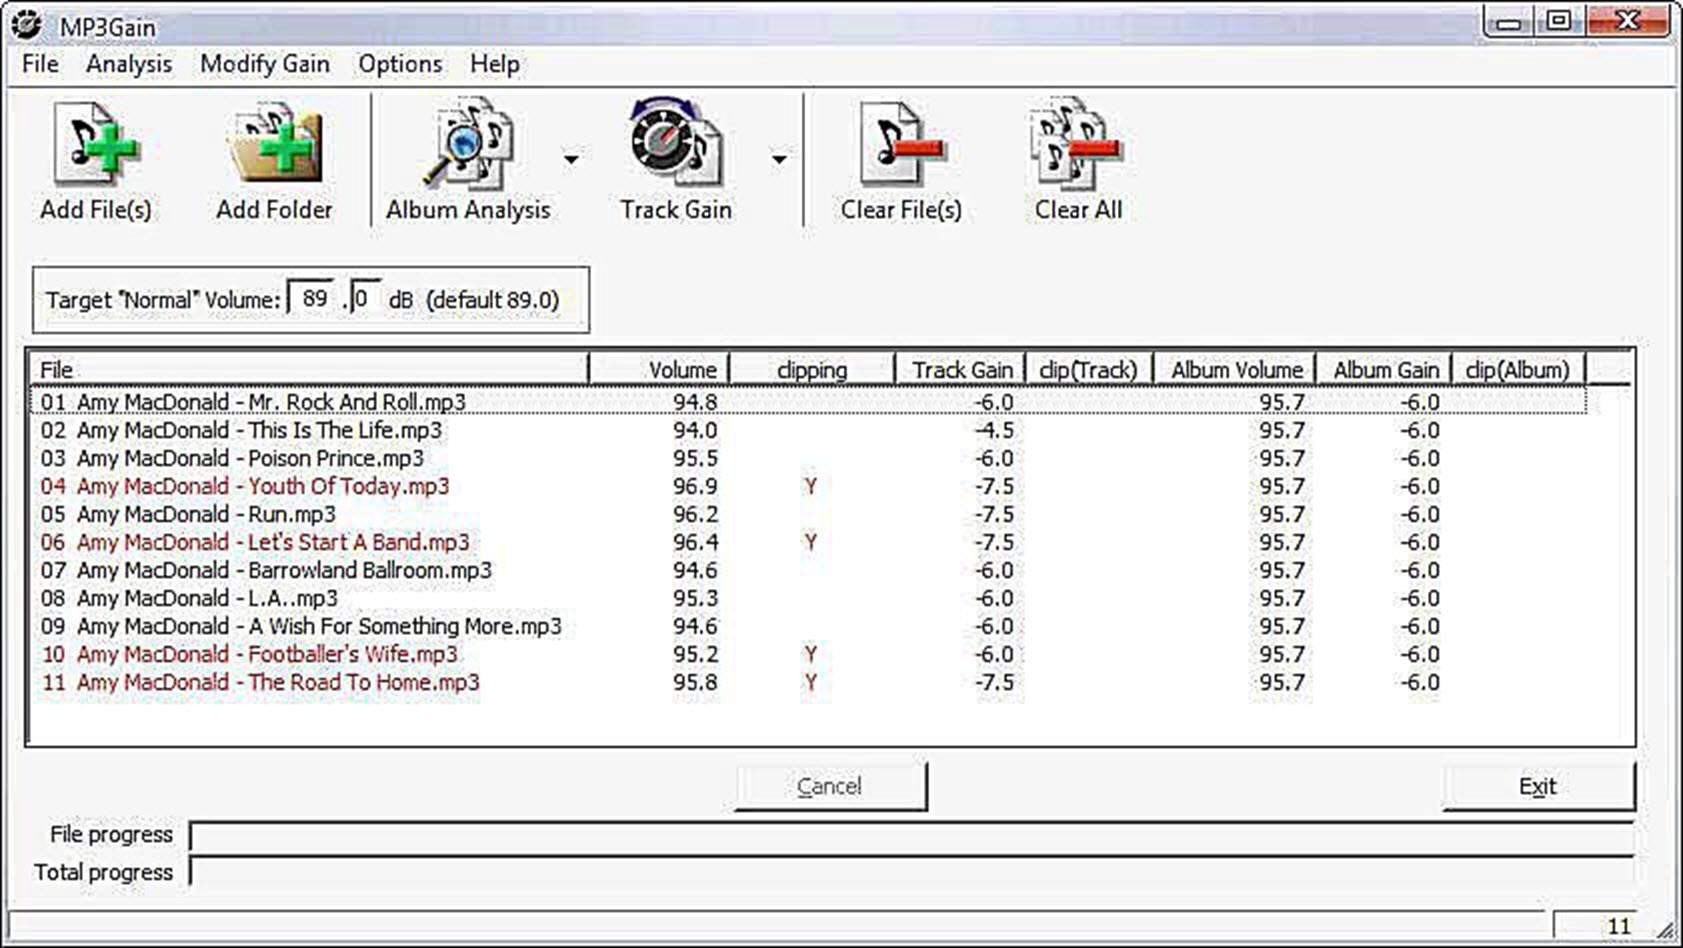Expand the Track Gain dropdown arrow
This screenshot has height=948, width=1683.
(779, 159)
